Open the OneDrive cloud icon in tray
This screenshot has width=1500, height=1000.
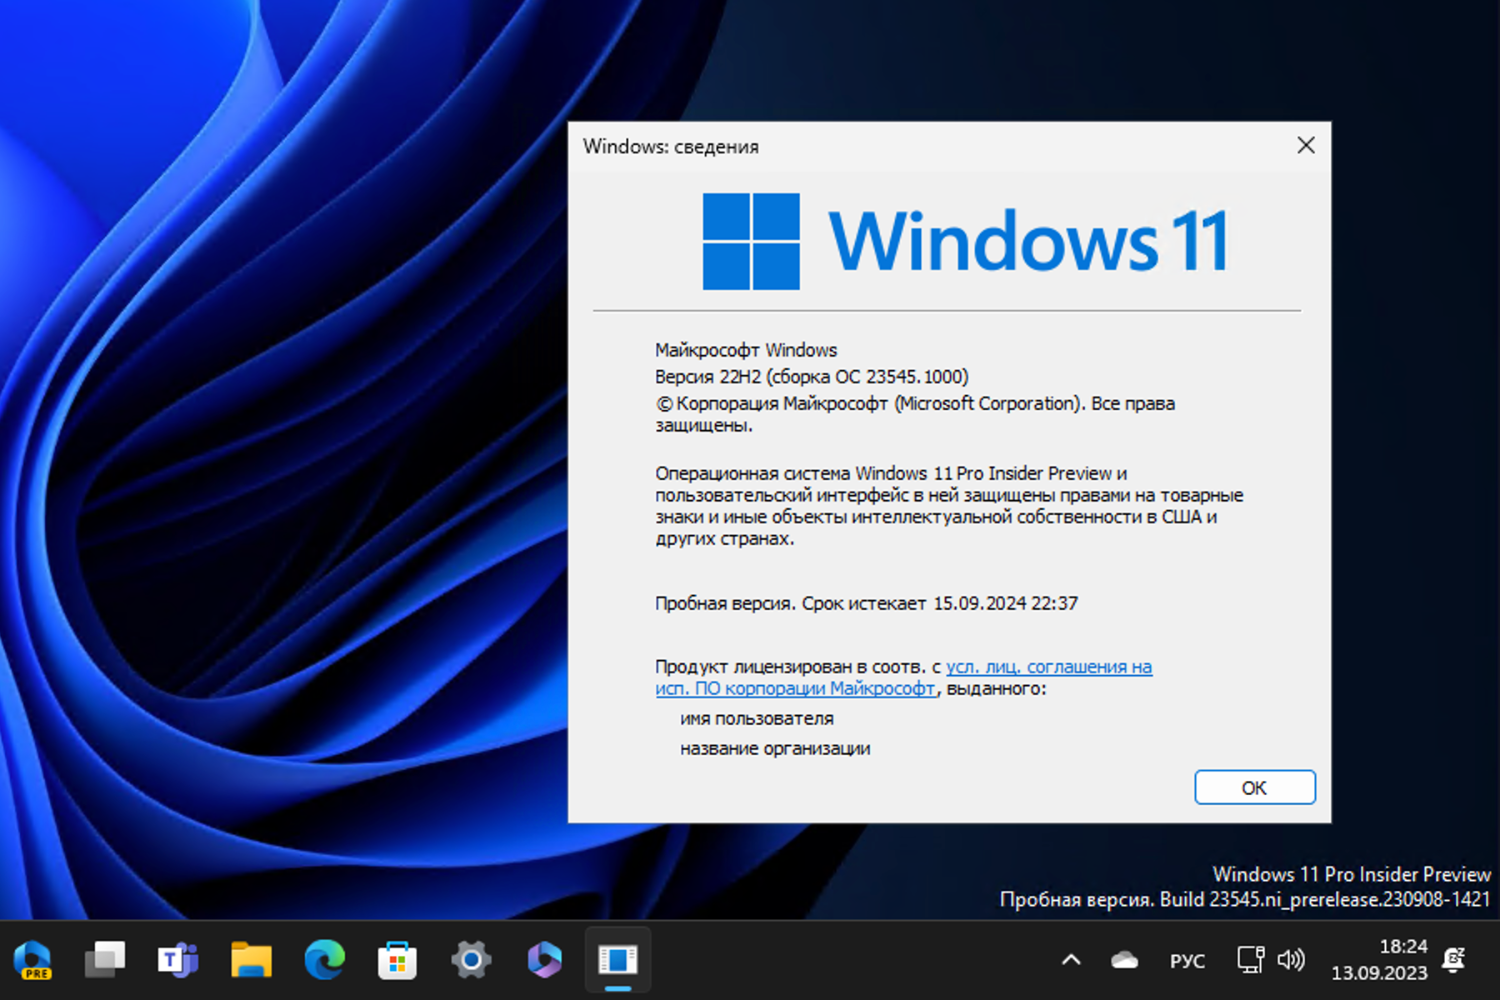1122,958
